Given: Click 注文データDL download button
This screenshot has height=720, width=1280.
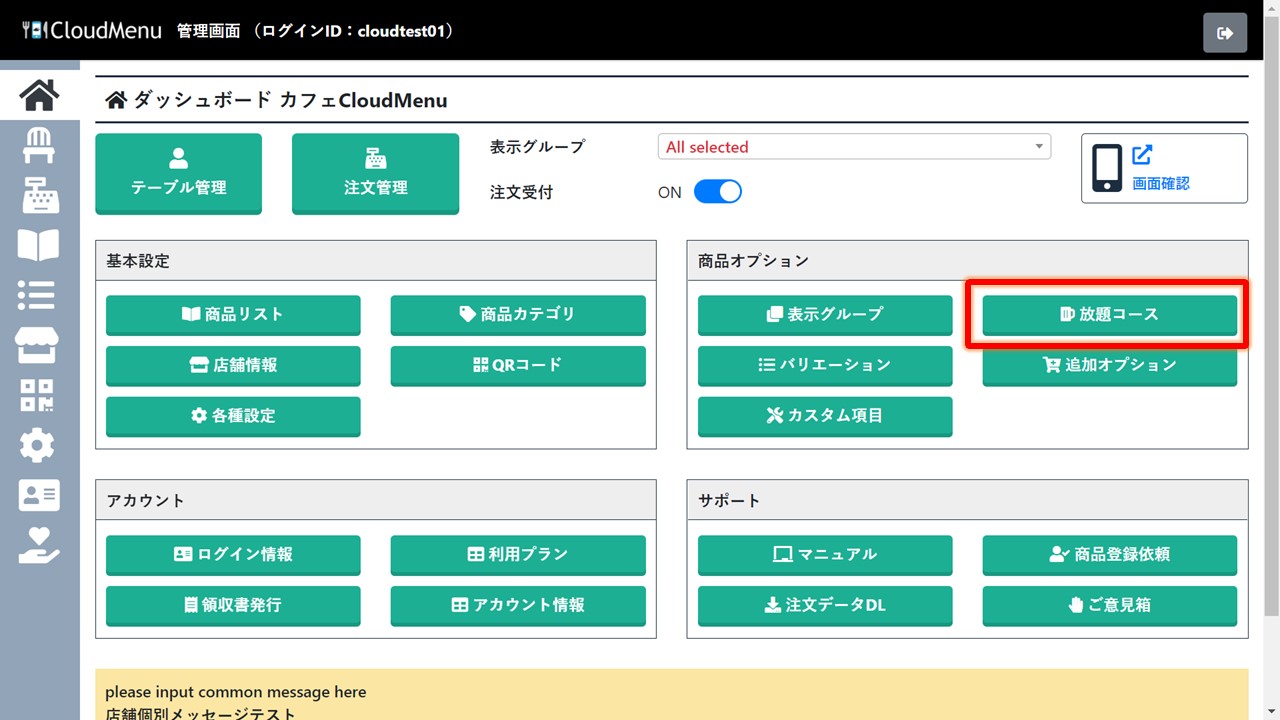Looking at the screenshot, I should 825,605.
